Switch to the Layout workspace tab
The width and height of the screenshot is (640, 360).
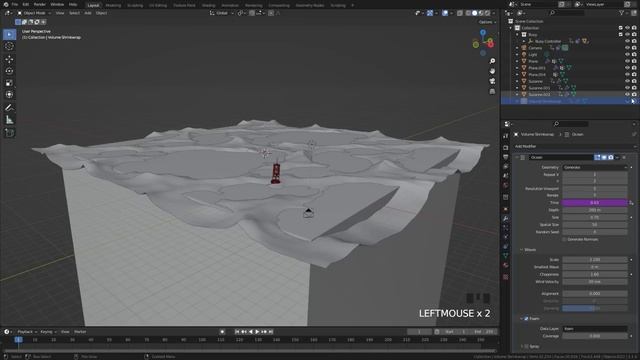pos(93,5)
